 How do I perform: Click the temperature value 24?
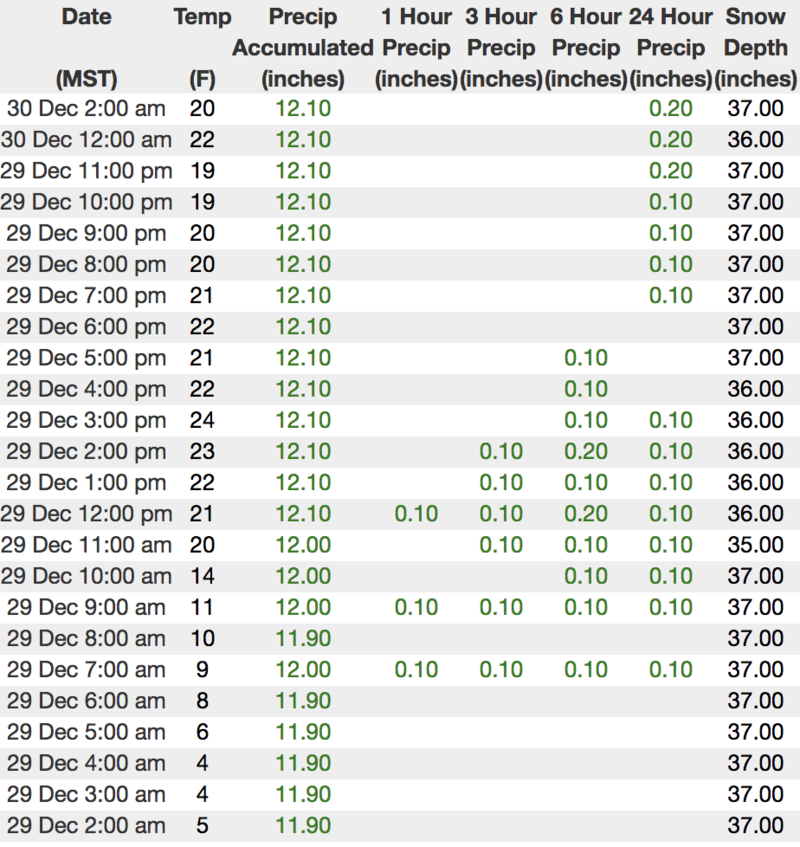point(202,420)
